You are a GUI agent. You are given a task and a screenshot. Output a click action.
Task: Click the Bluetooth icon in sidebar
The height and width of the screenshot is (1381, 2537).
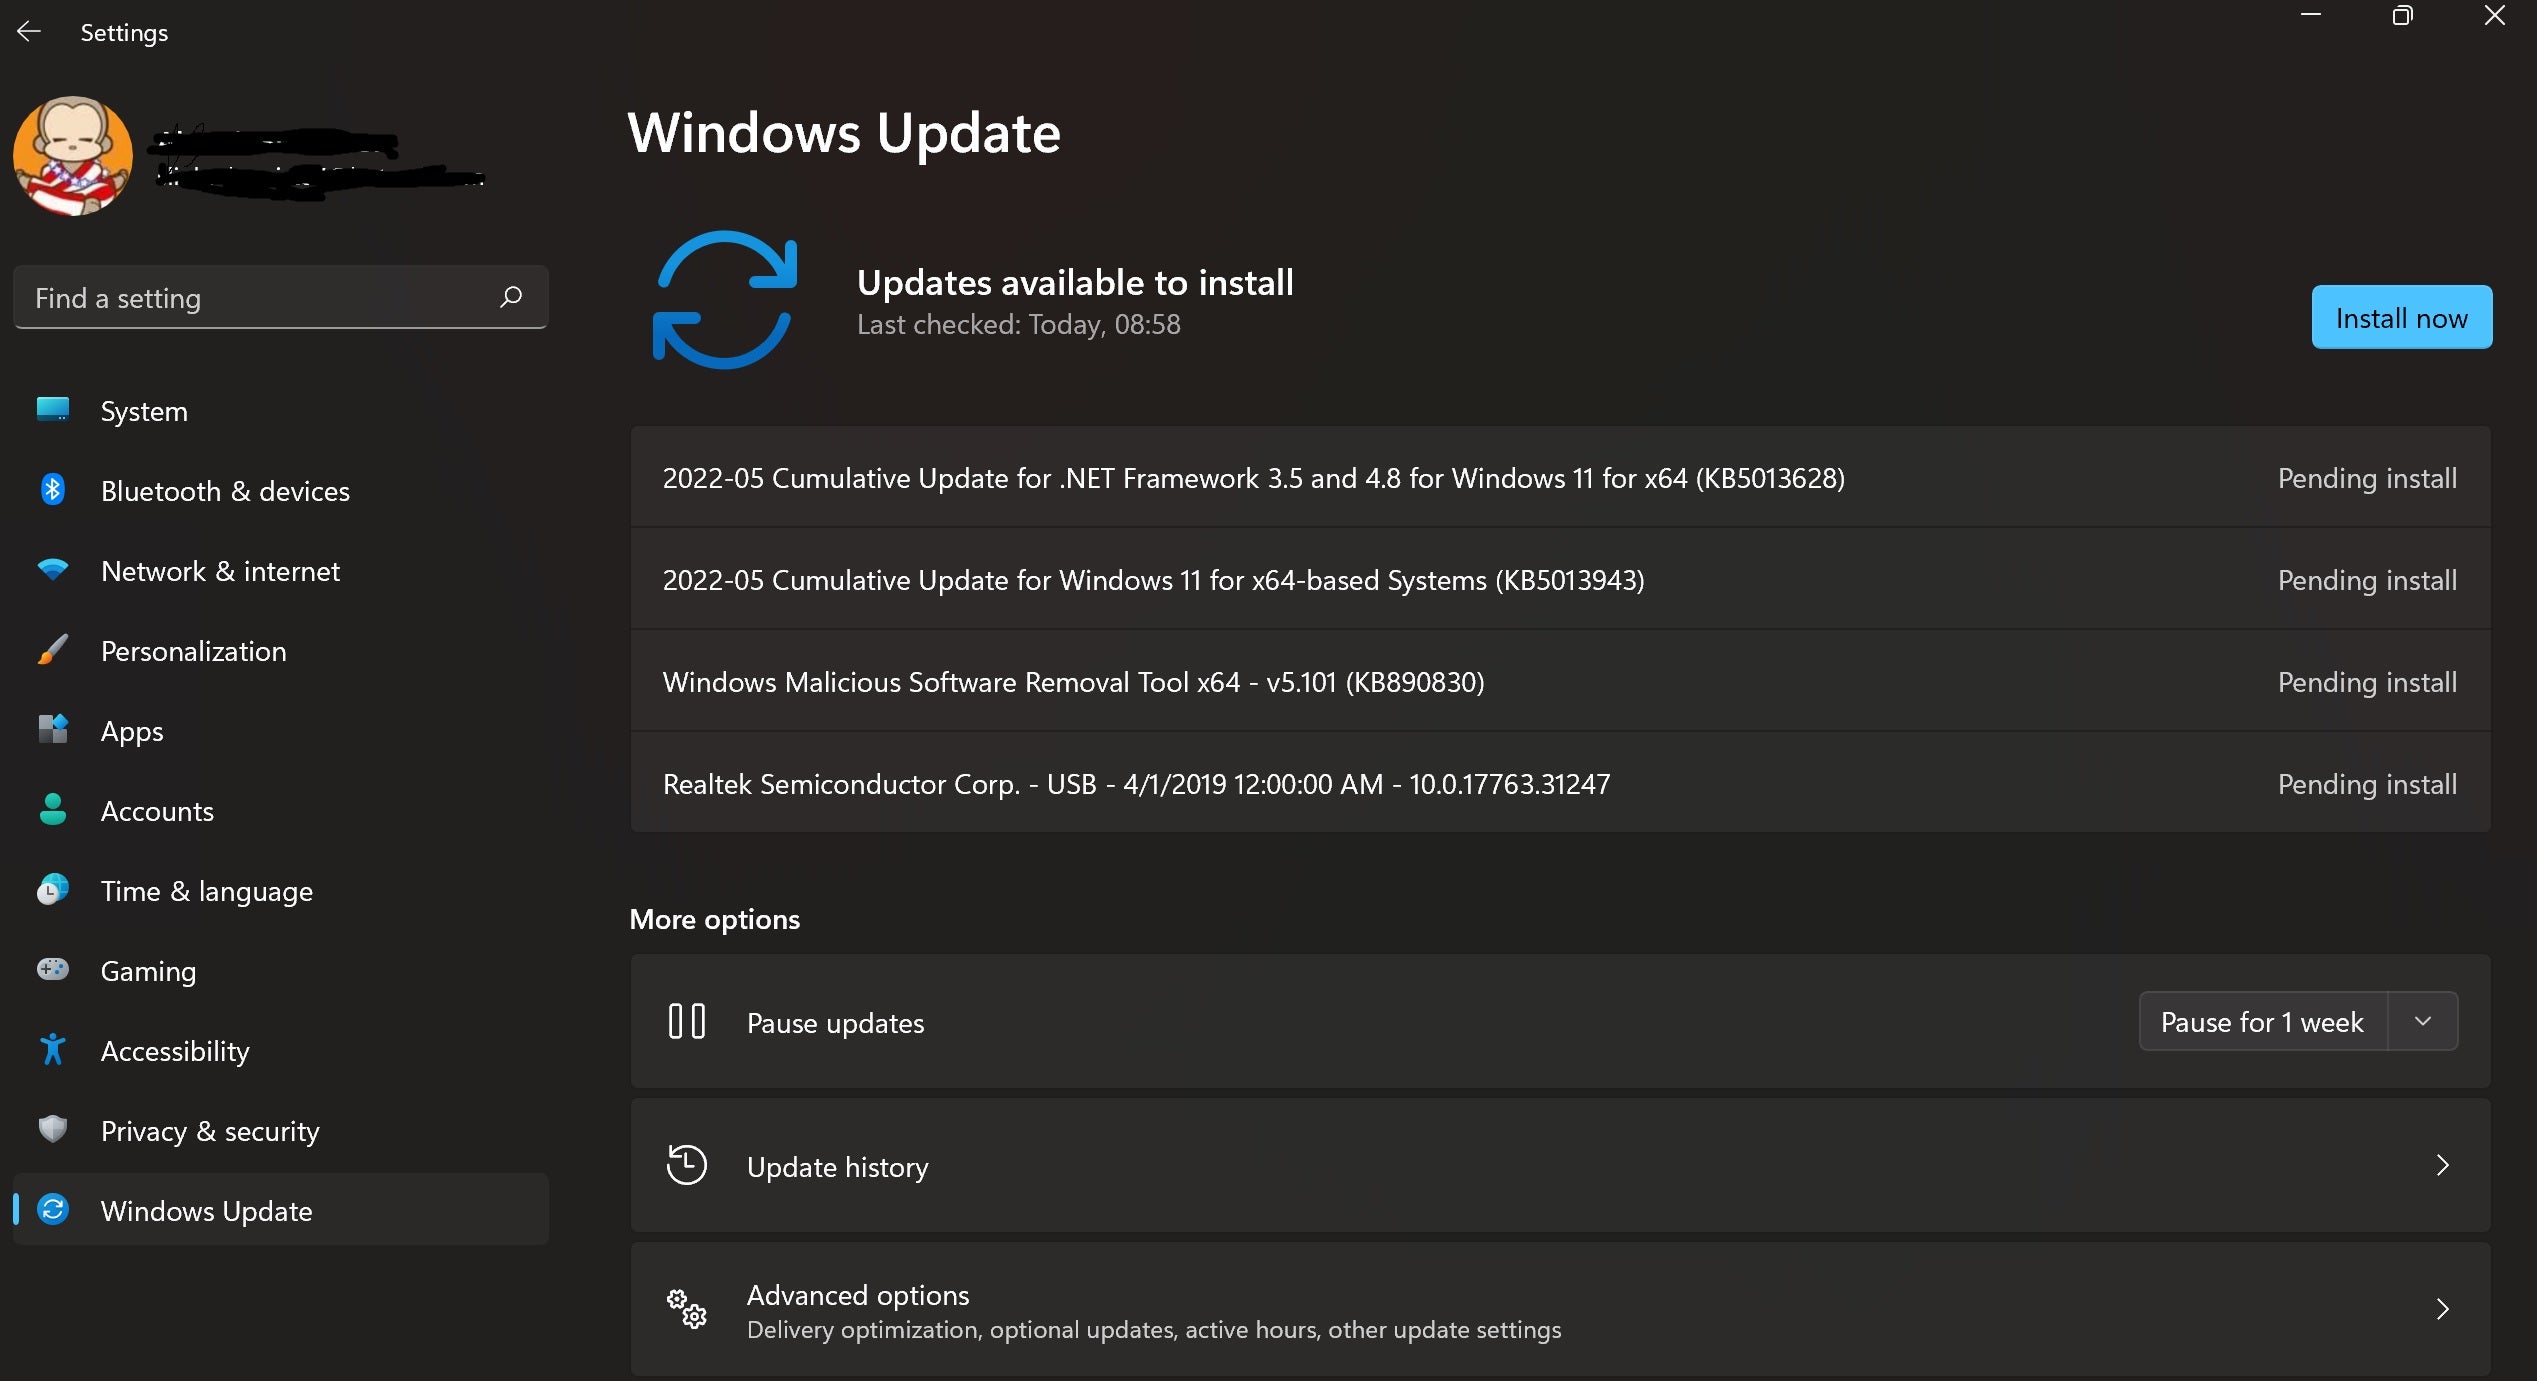point(53,490)
